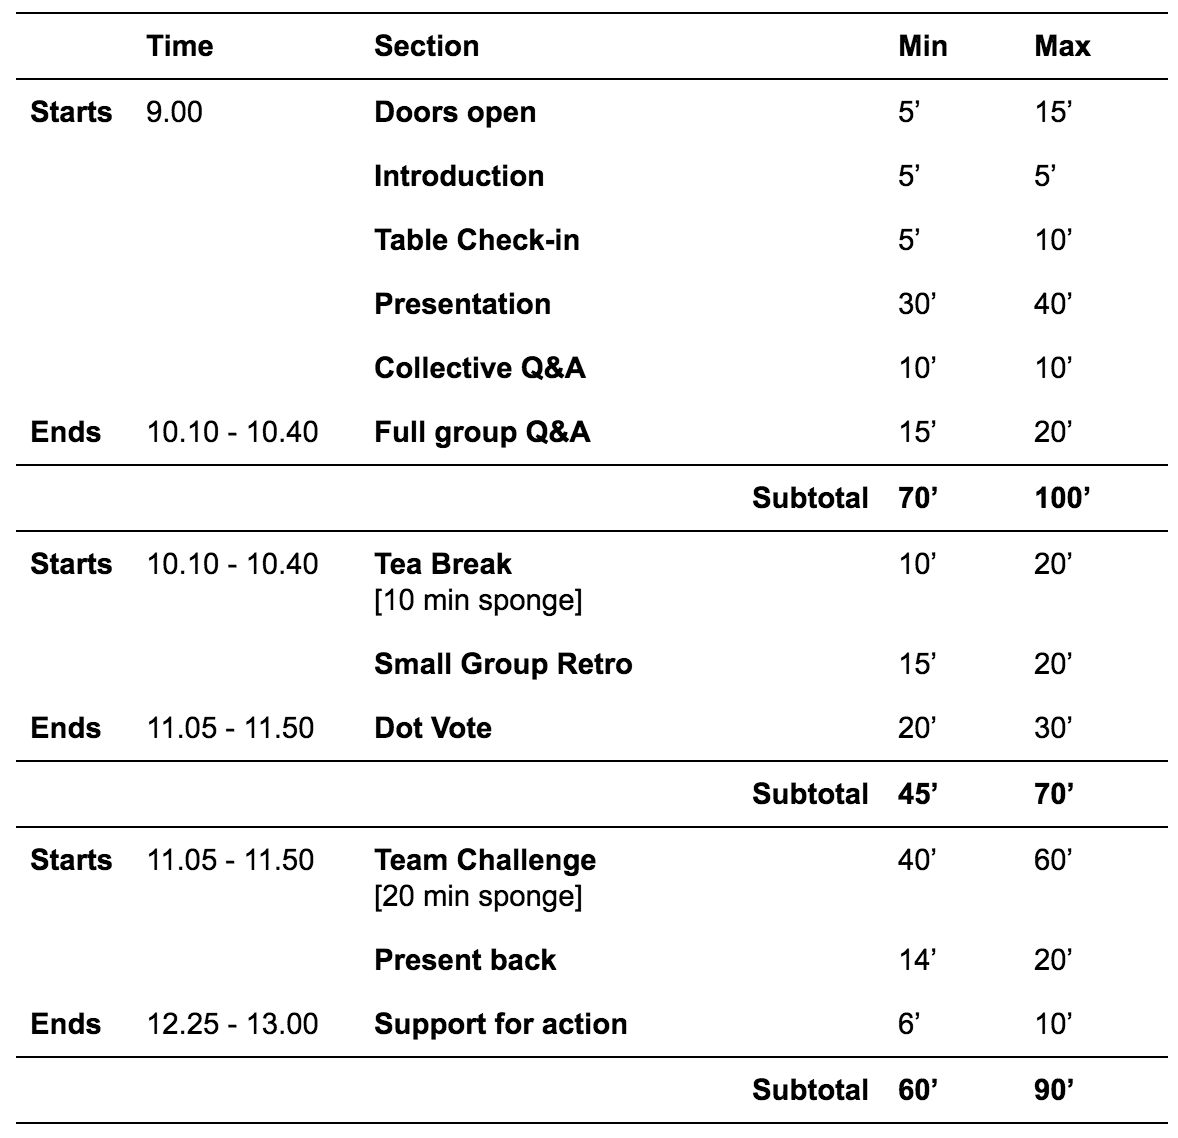Click the Collective Q&A entry
Screen dimensions: 1178x1138
click(480, 368)
